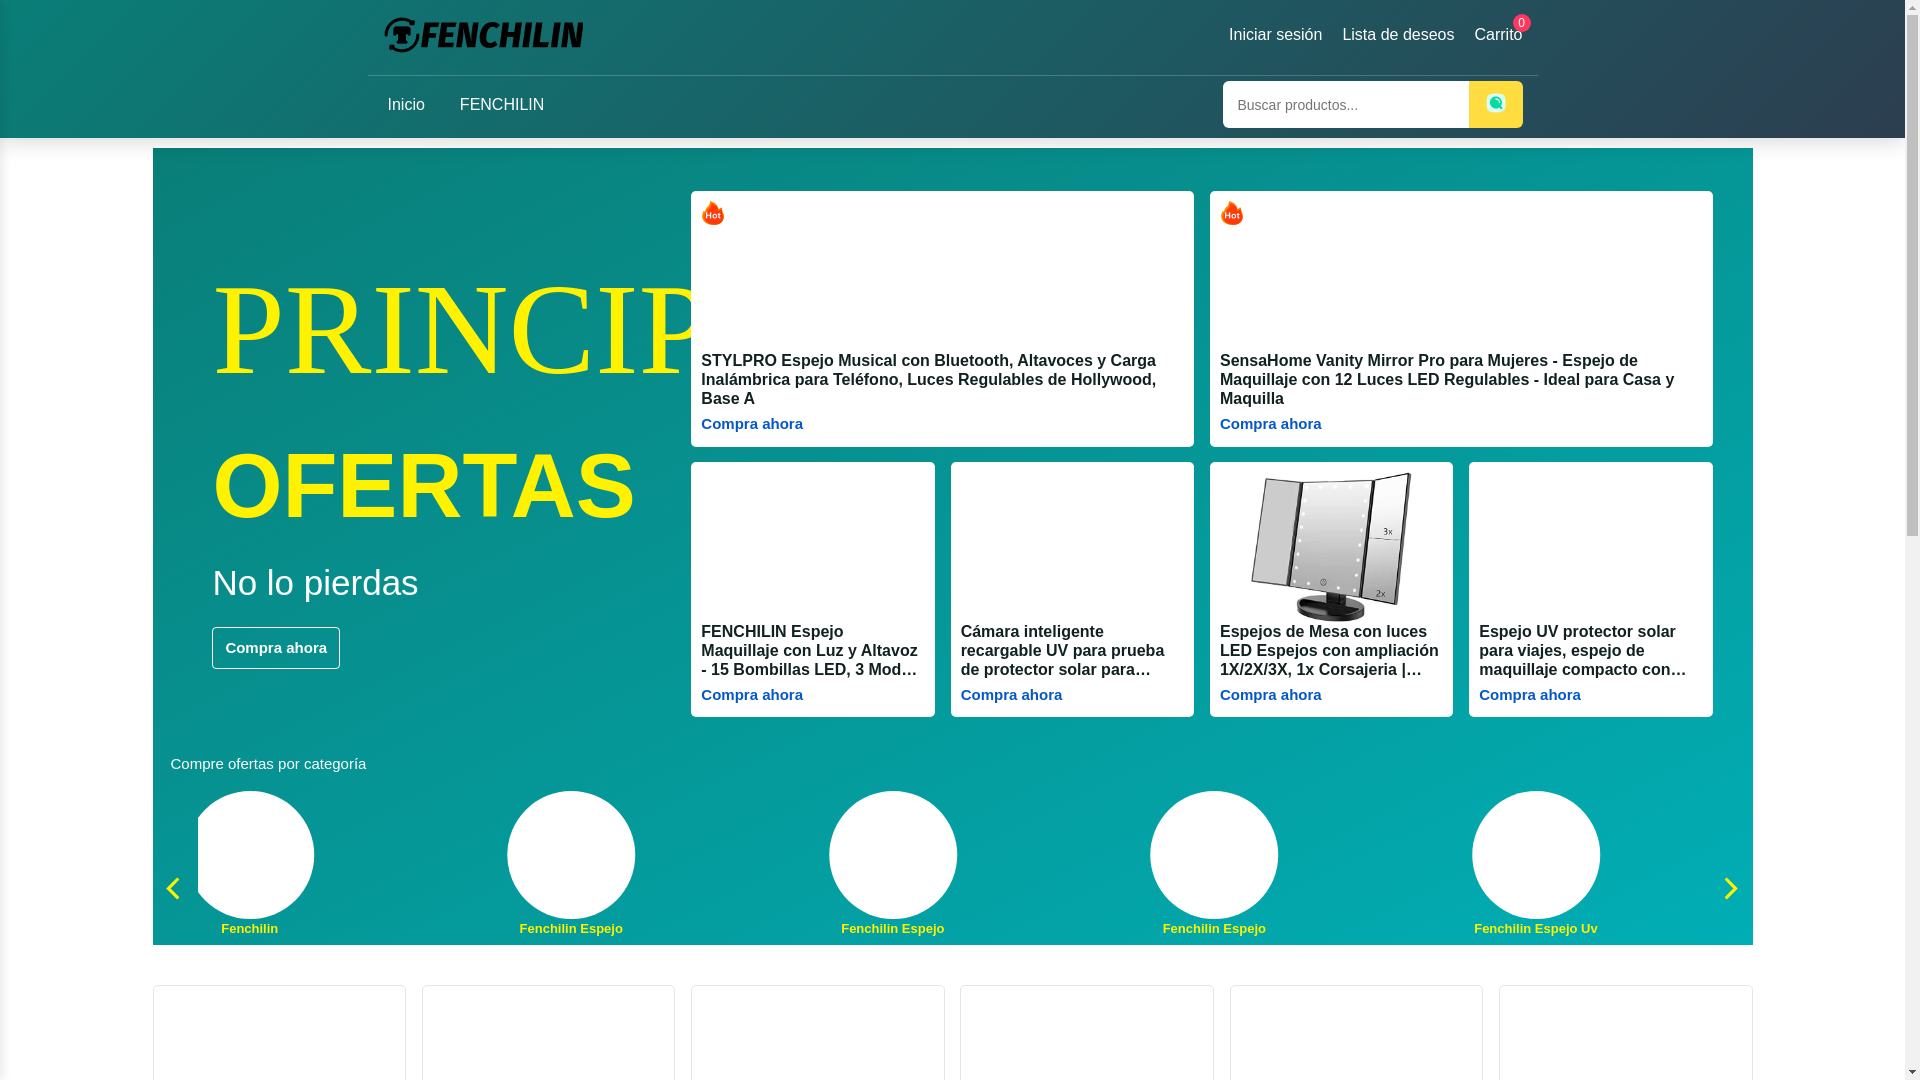This screenshot has height=1080, width=1920.
Task: Open Espejos de Mesa con luces LED title
Action: (1330, 651)
